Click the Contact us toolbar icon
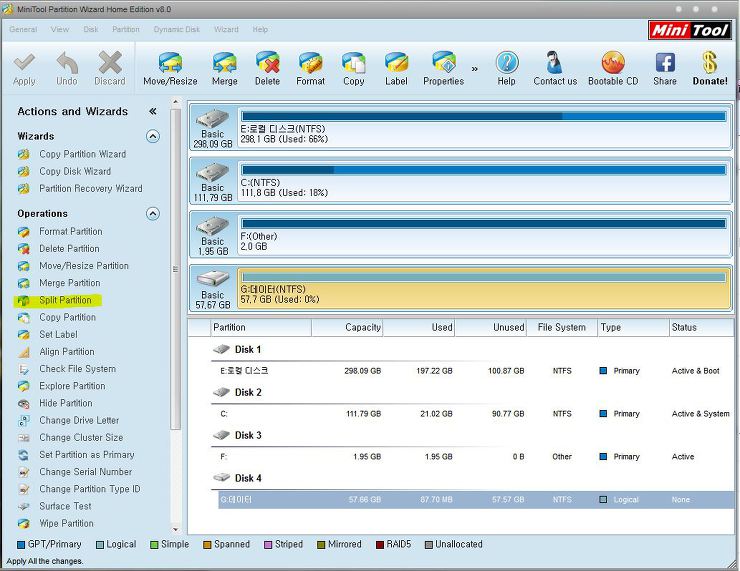Image resolution: width=740 pixels, height=571 pixels. 555,68
